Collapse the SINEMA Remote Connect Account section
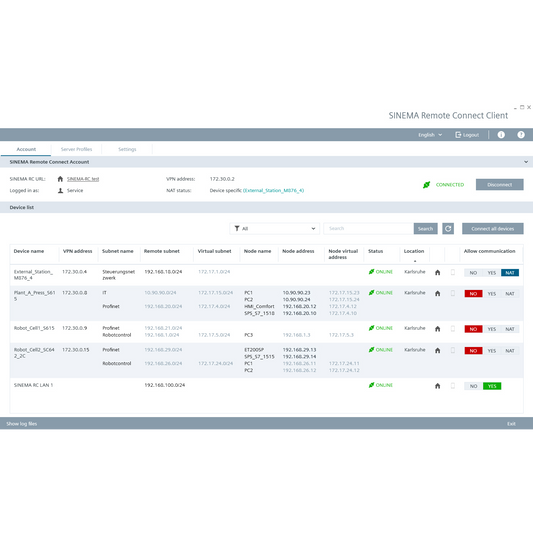Viewport: 533px width, 533px height. [526, 162]
